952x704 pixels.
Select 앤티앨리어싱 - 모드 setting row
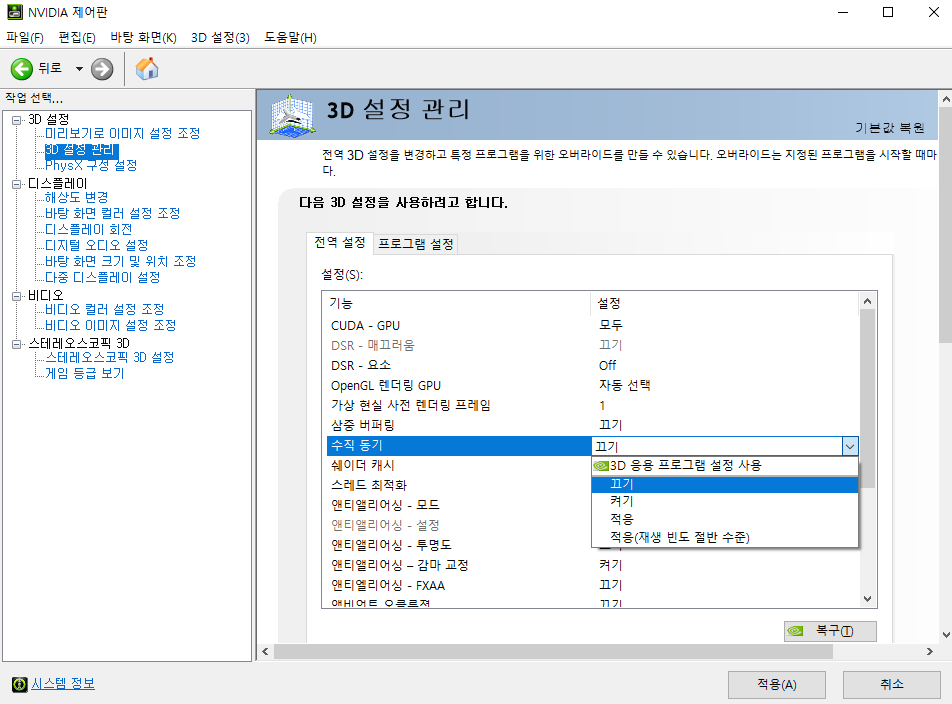tap(459, 505)
